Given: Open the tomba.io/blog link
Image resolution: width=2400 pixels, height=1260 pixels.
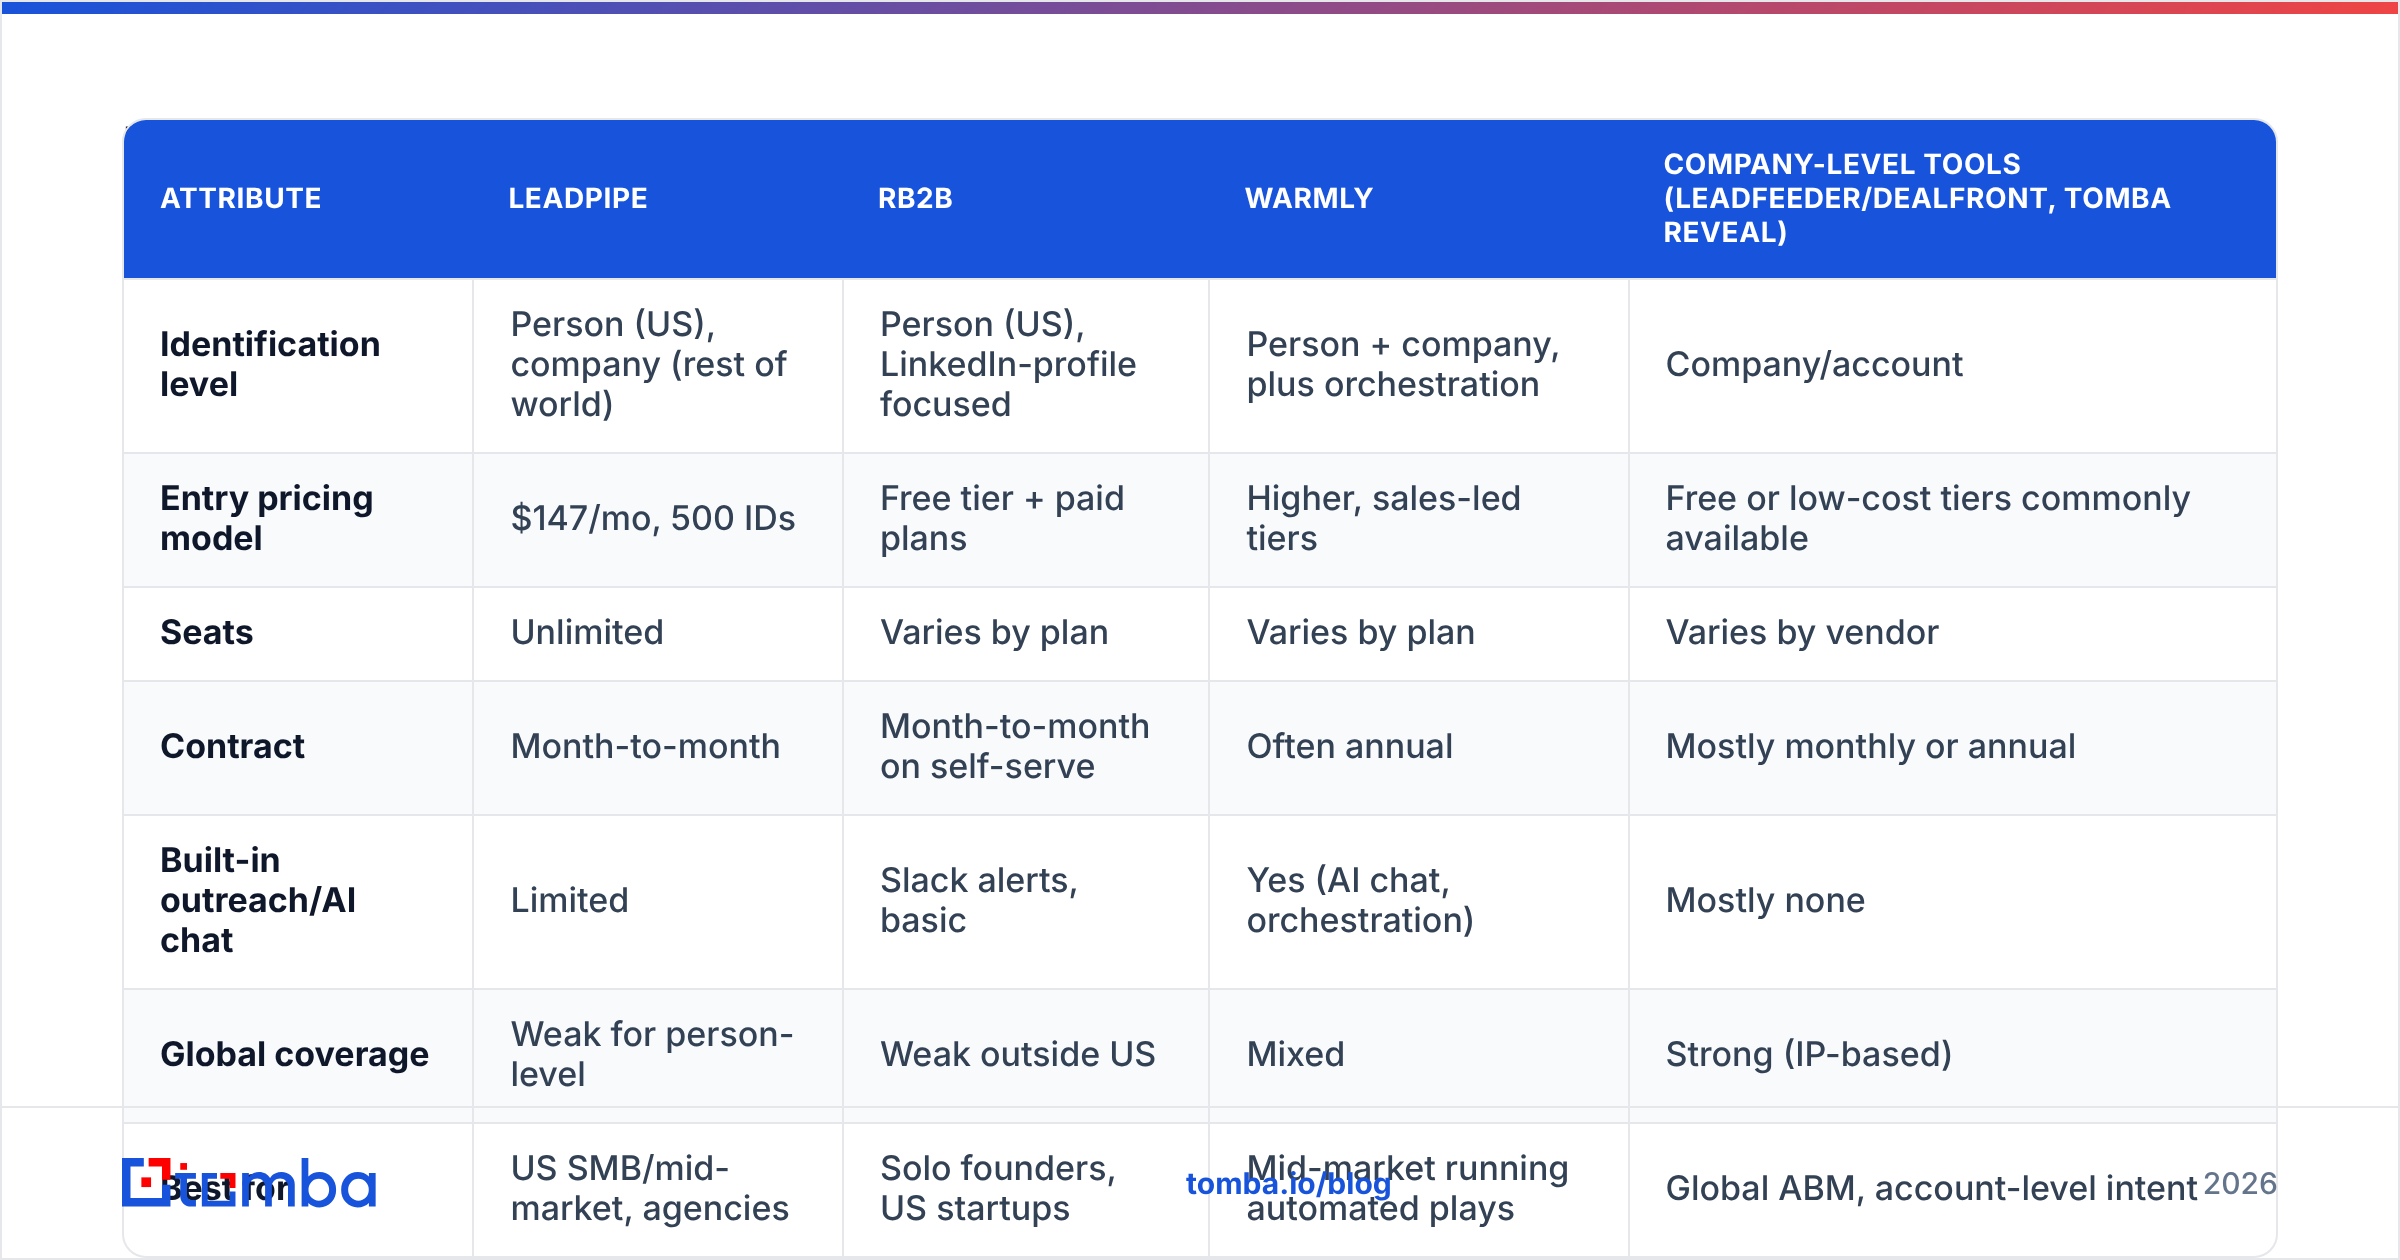Looking at the screenshot, I should (1288, 1184).
